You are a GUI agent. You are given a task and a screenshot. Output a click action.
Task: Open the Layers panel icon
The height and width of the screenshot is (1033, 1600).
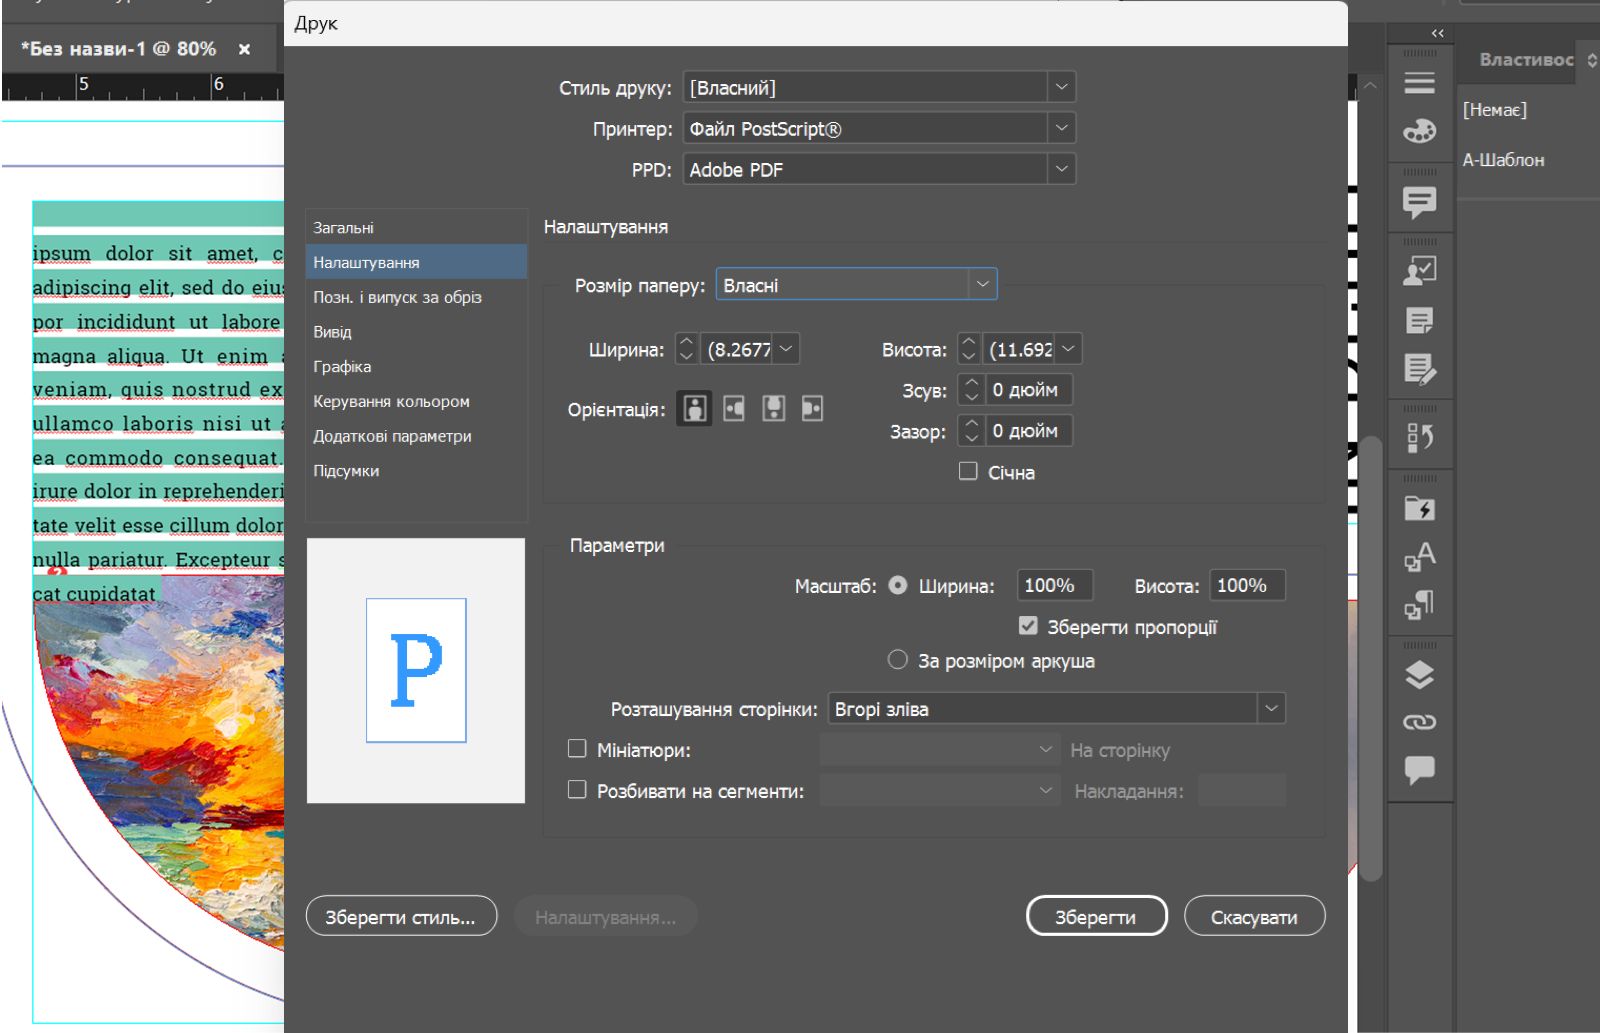pyautogui.click(x=1419, y=675)
